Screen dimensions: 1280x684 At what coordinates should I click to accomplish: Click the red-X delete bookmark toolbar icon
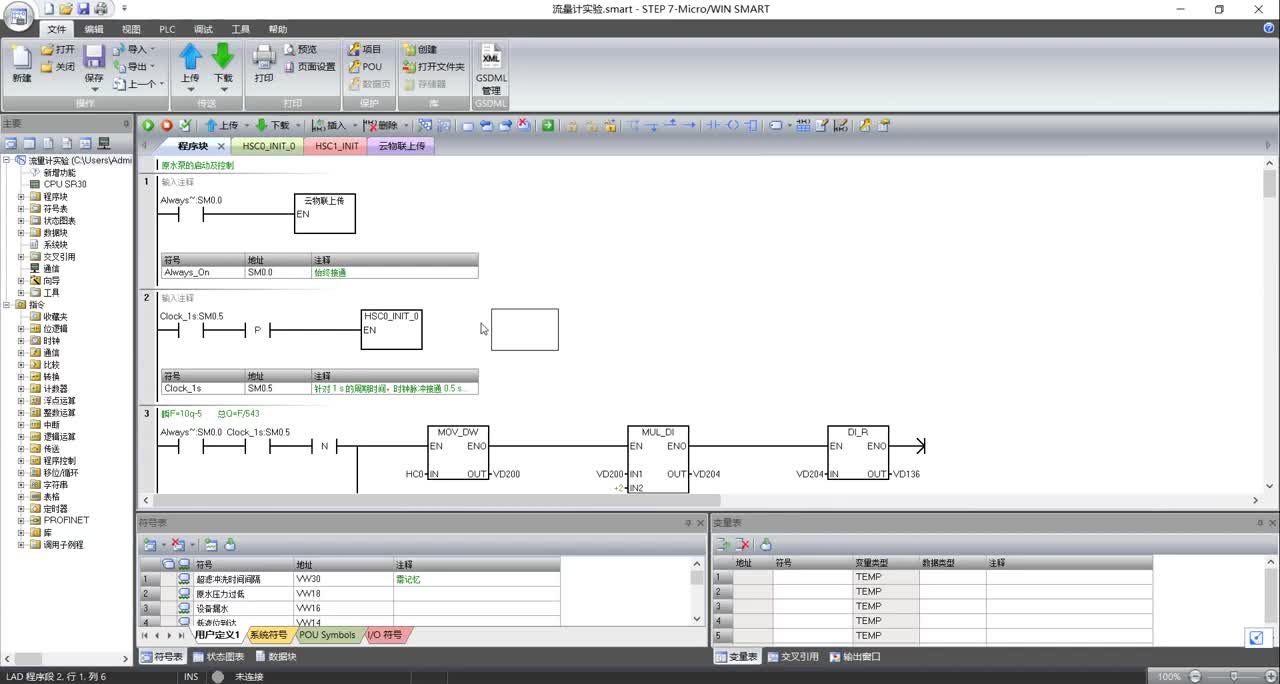pyautogui.click(x=523, y=125)
